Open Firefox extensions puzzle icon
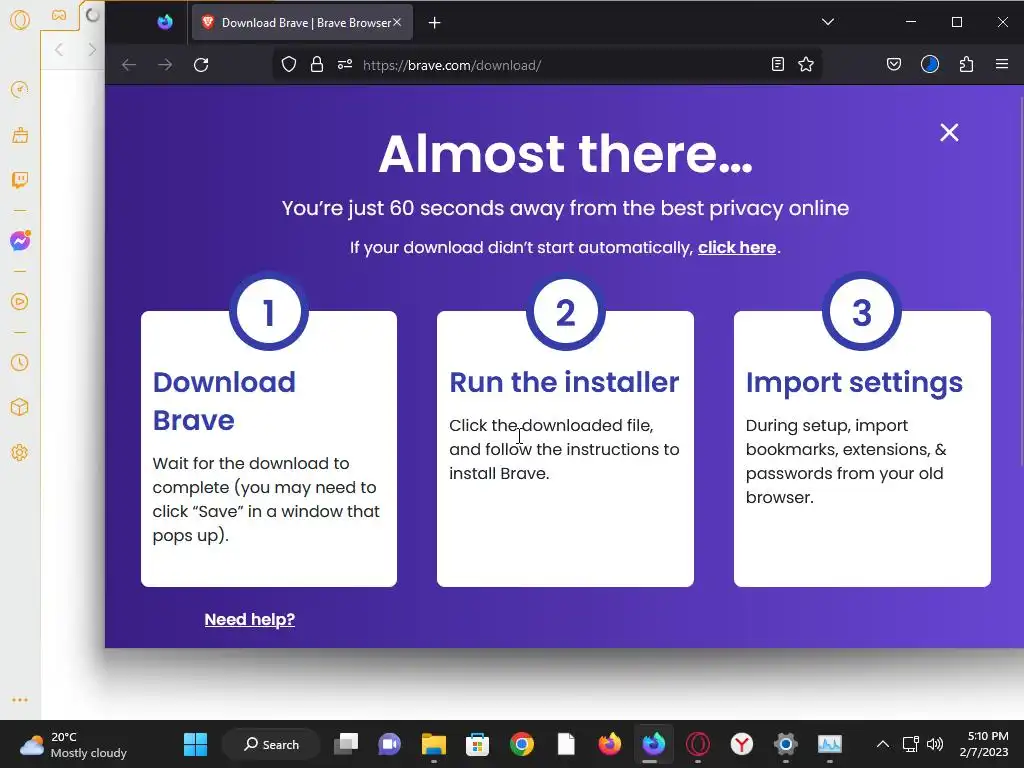 (967, 64)
